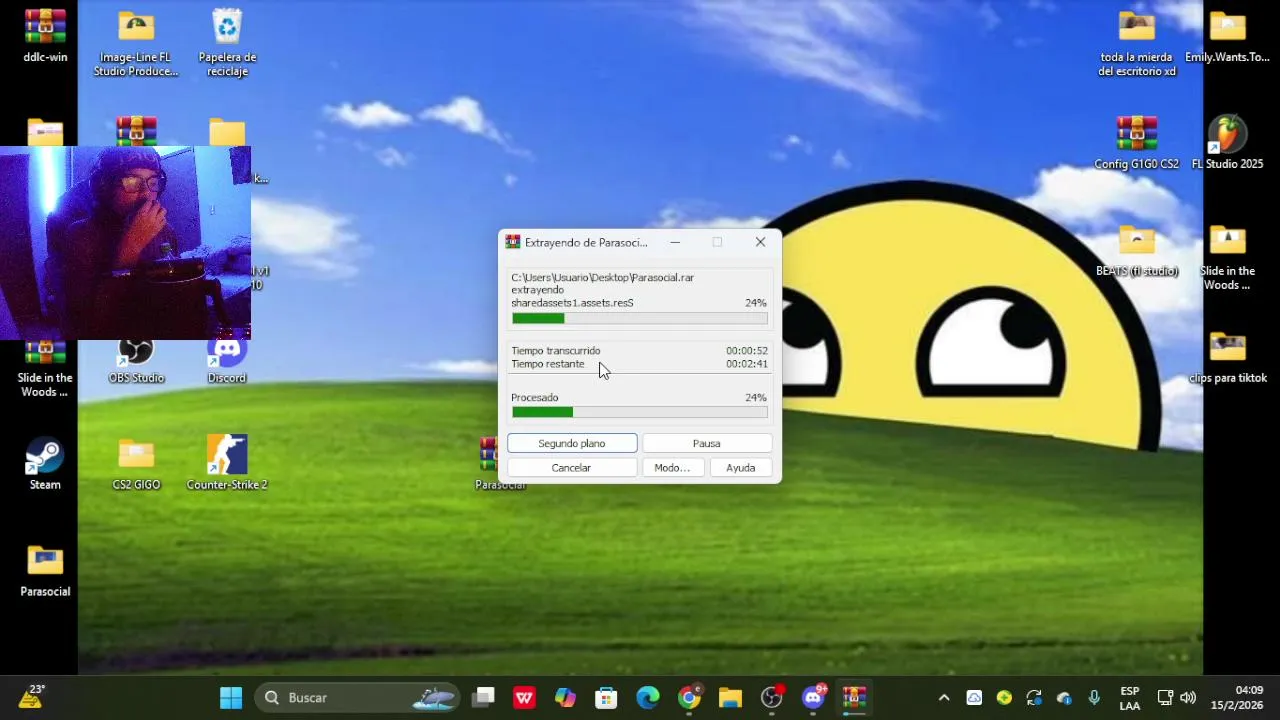Image resolution: width=1280 pixels, height=720 pixels.
Task: Open Google Chrome from the taskbar
Action: [x=689, y=698]
